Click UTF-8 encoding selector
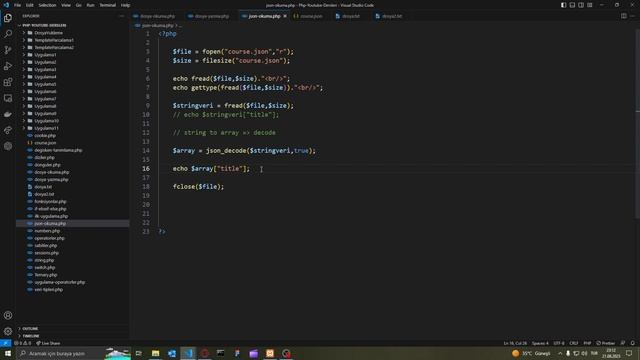640x360 pixels. tap(559, 343)
